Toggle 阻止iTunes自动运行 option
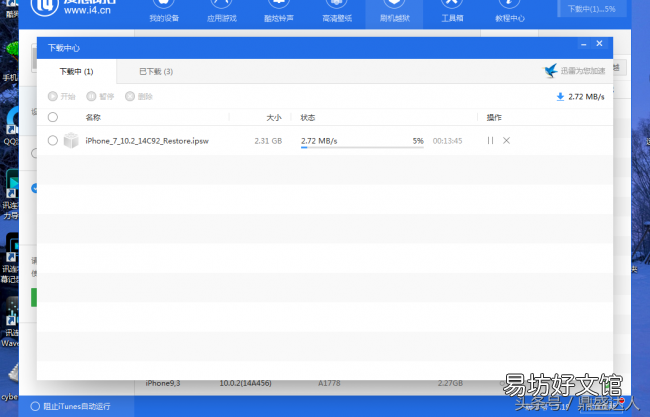 point(70,406)
